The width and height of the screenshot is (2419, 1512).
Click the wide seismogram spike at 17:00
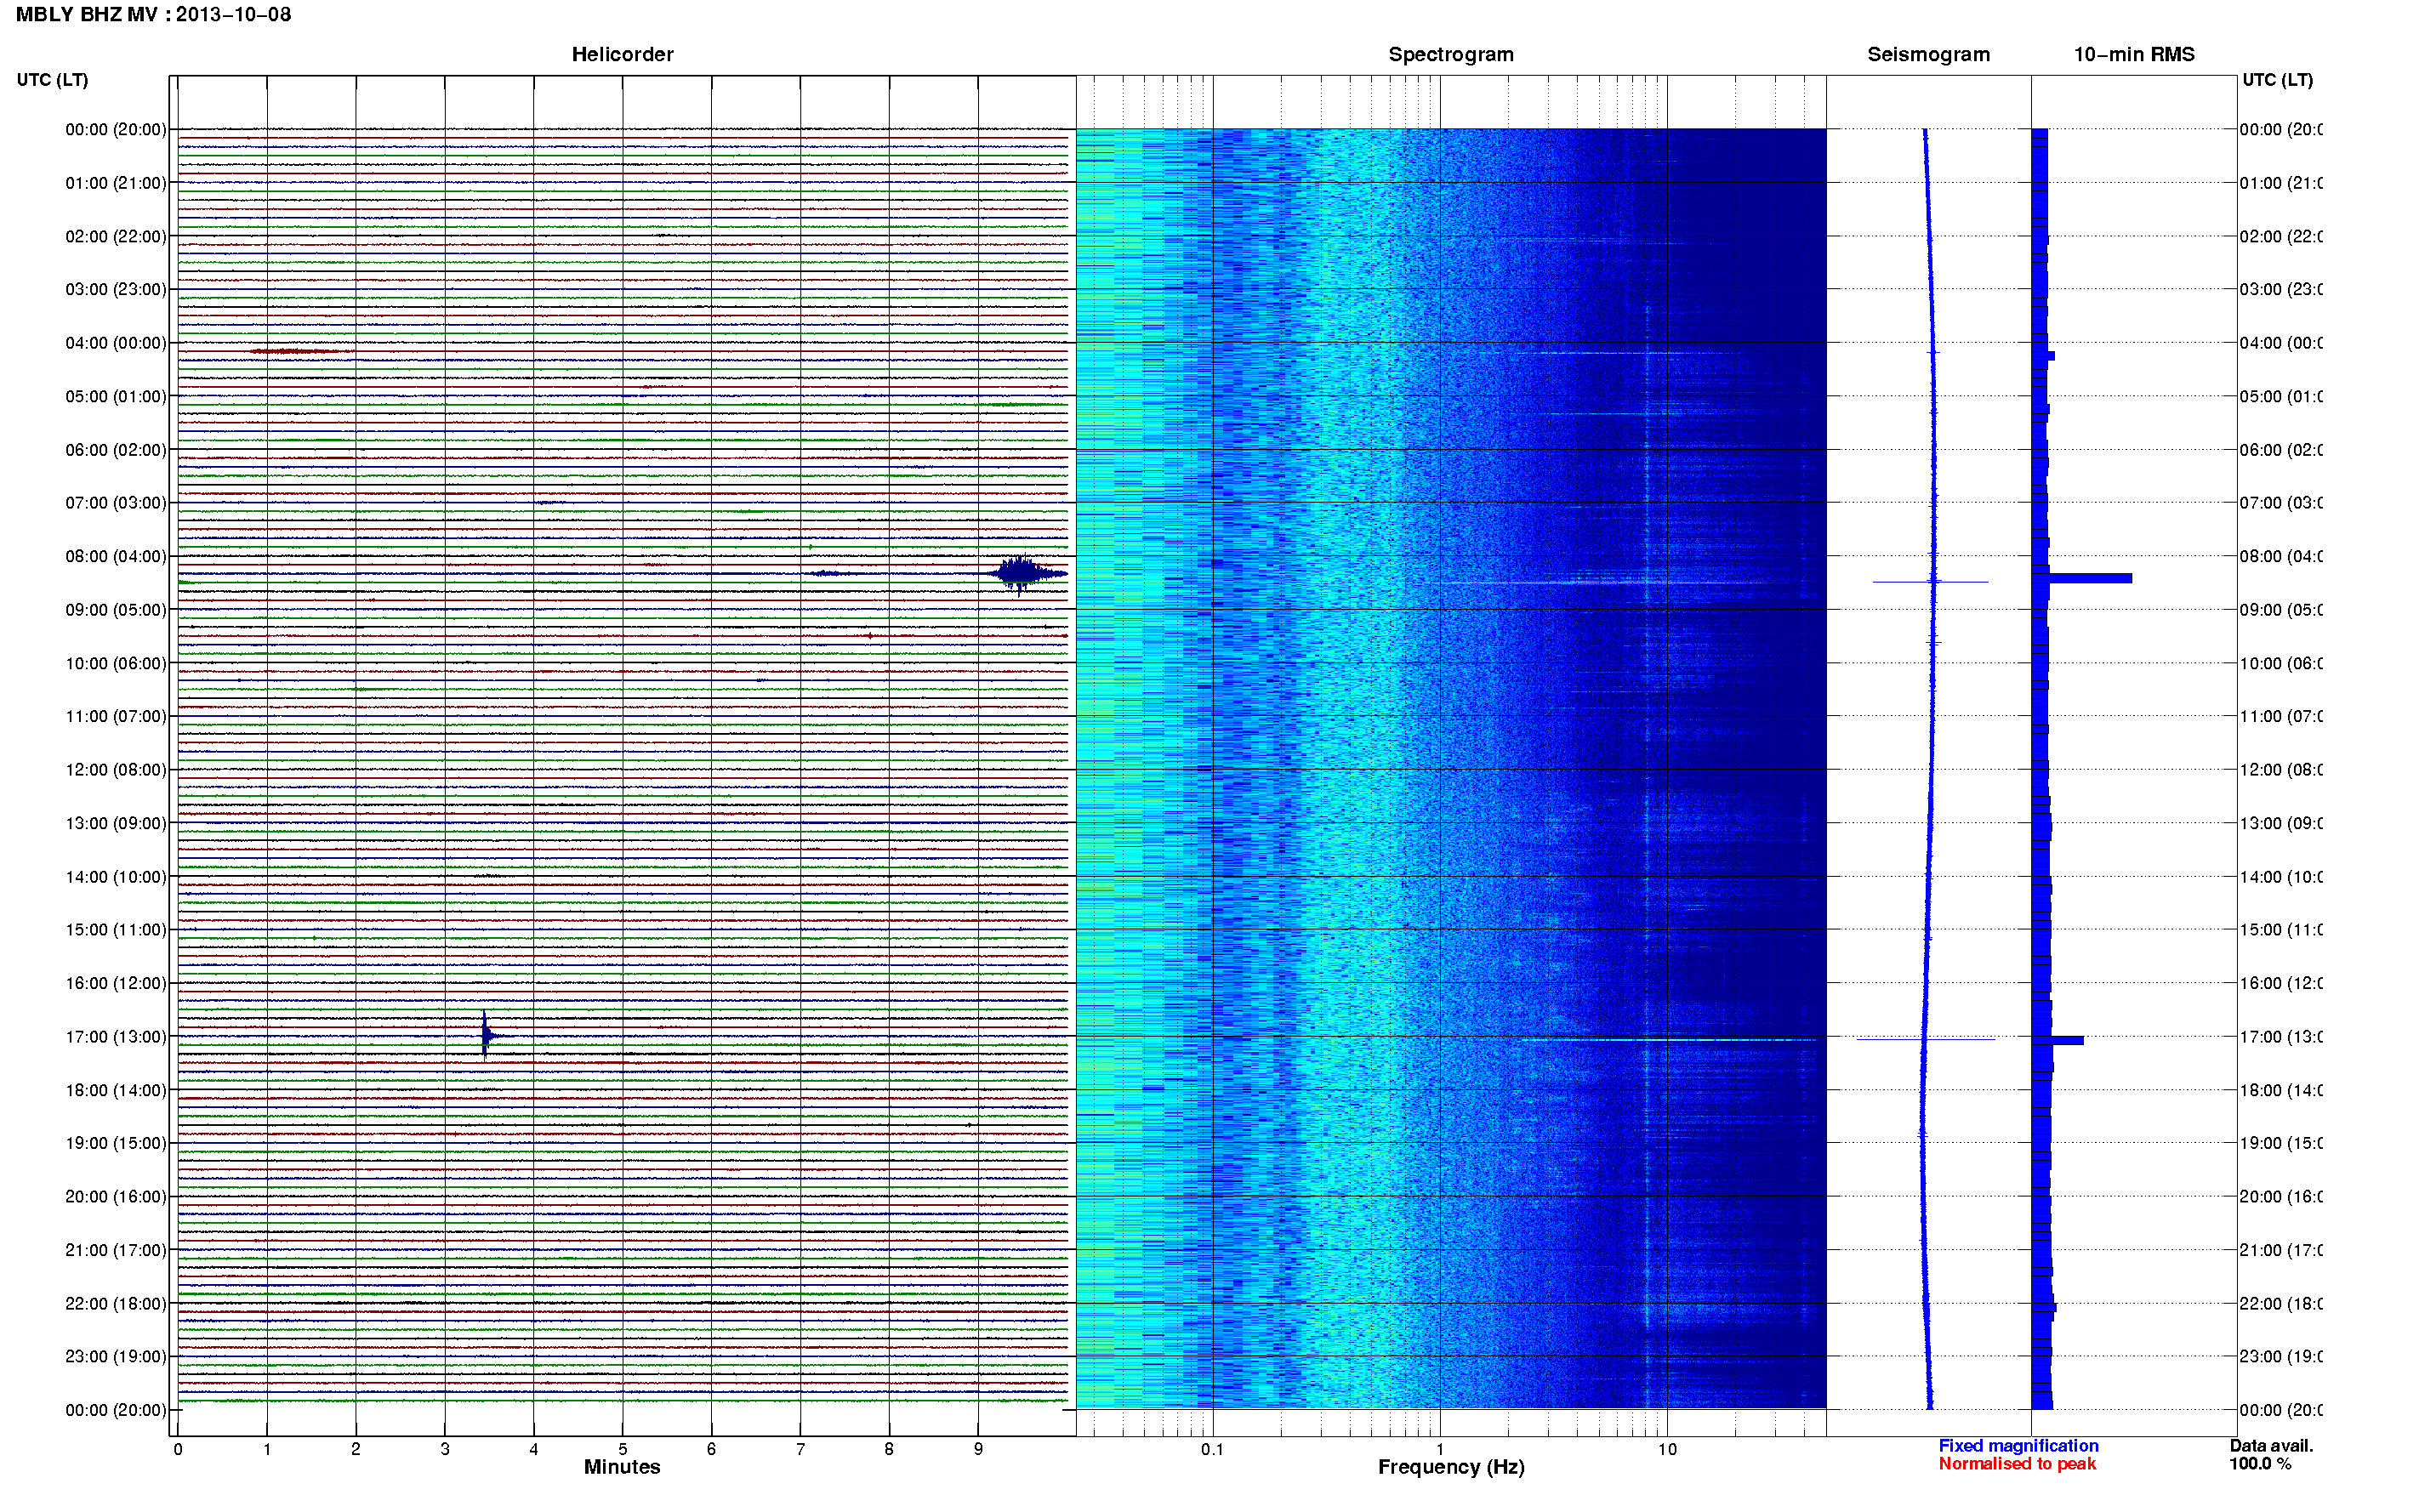click(x=1926, y=1039)
